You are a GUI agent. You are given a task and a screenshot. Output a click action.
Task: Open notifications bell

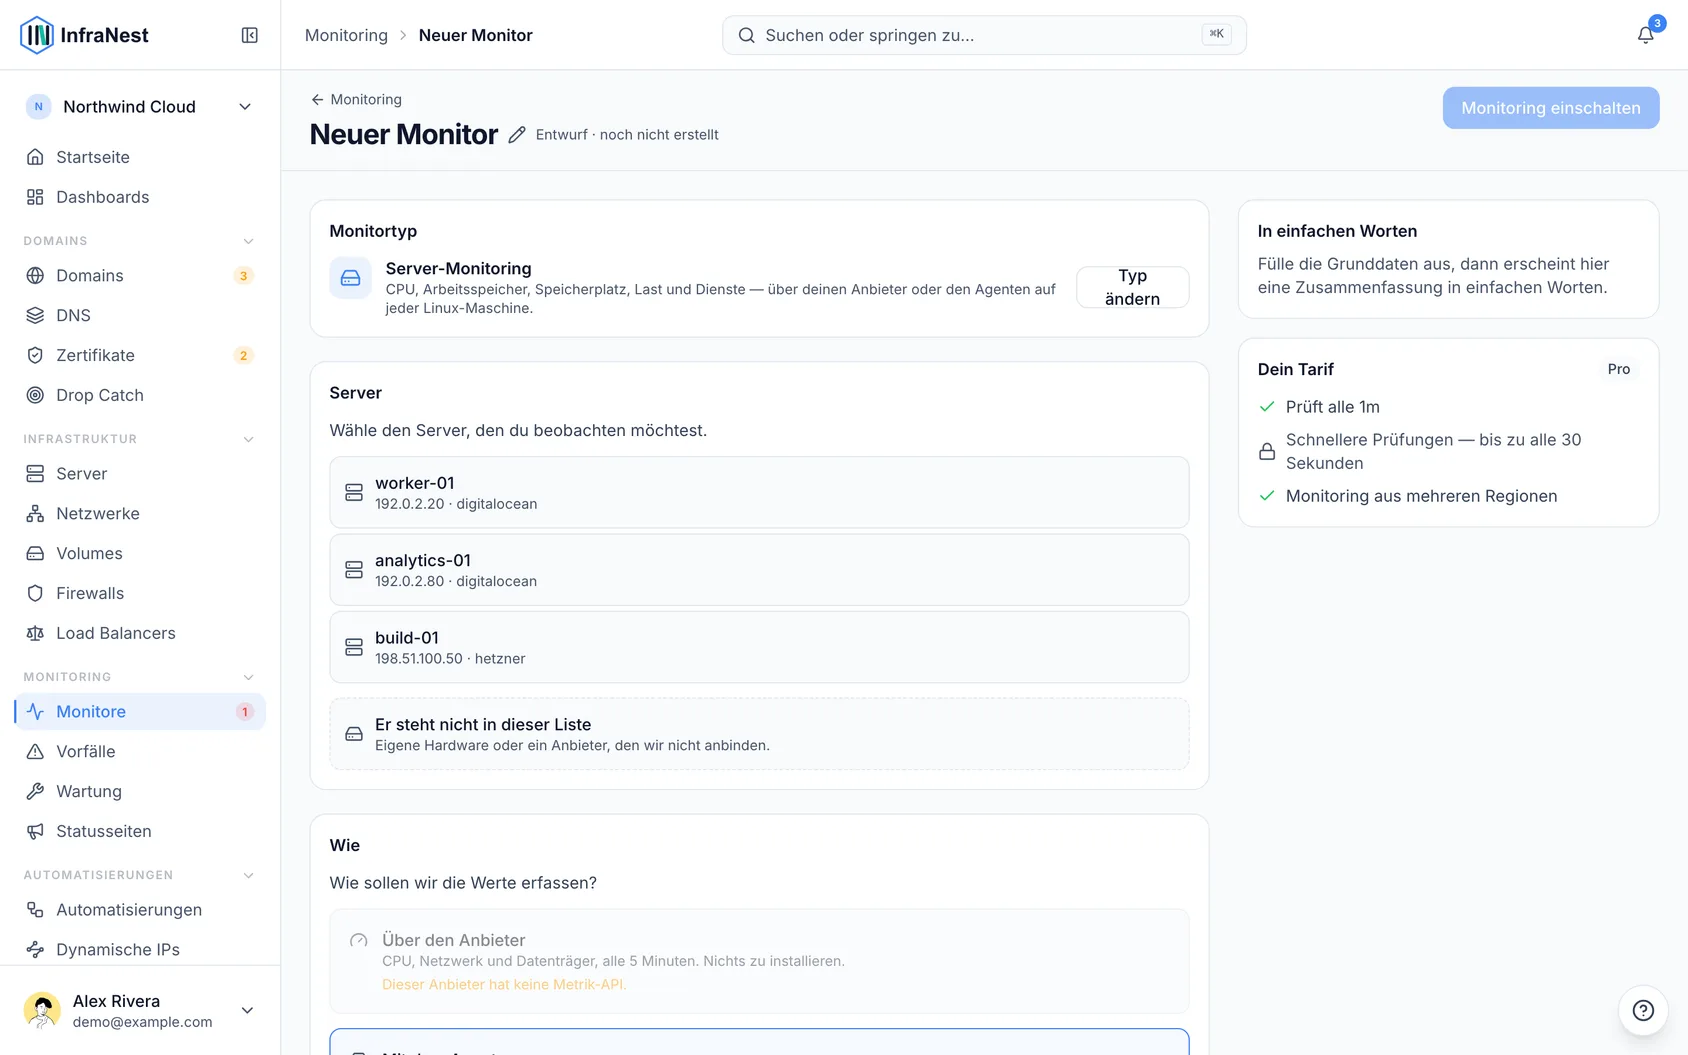[x=1645, y=35]
